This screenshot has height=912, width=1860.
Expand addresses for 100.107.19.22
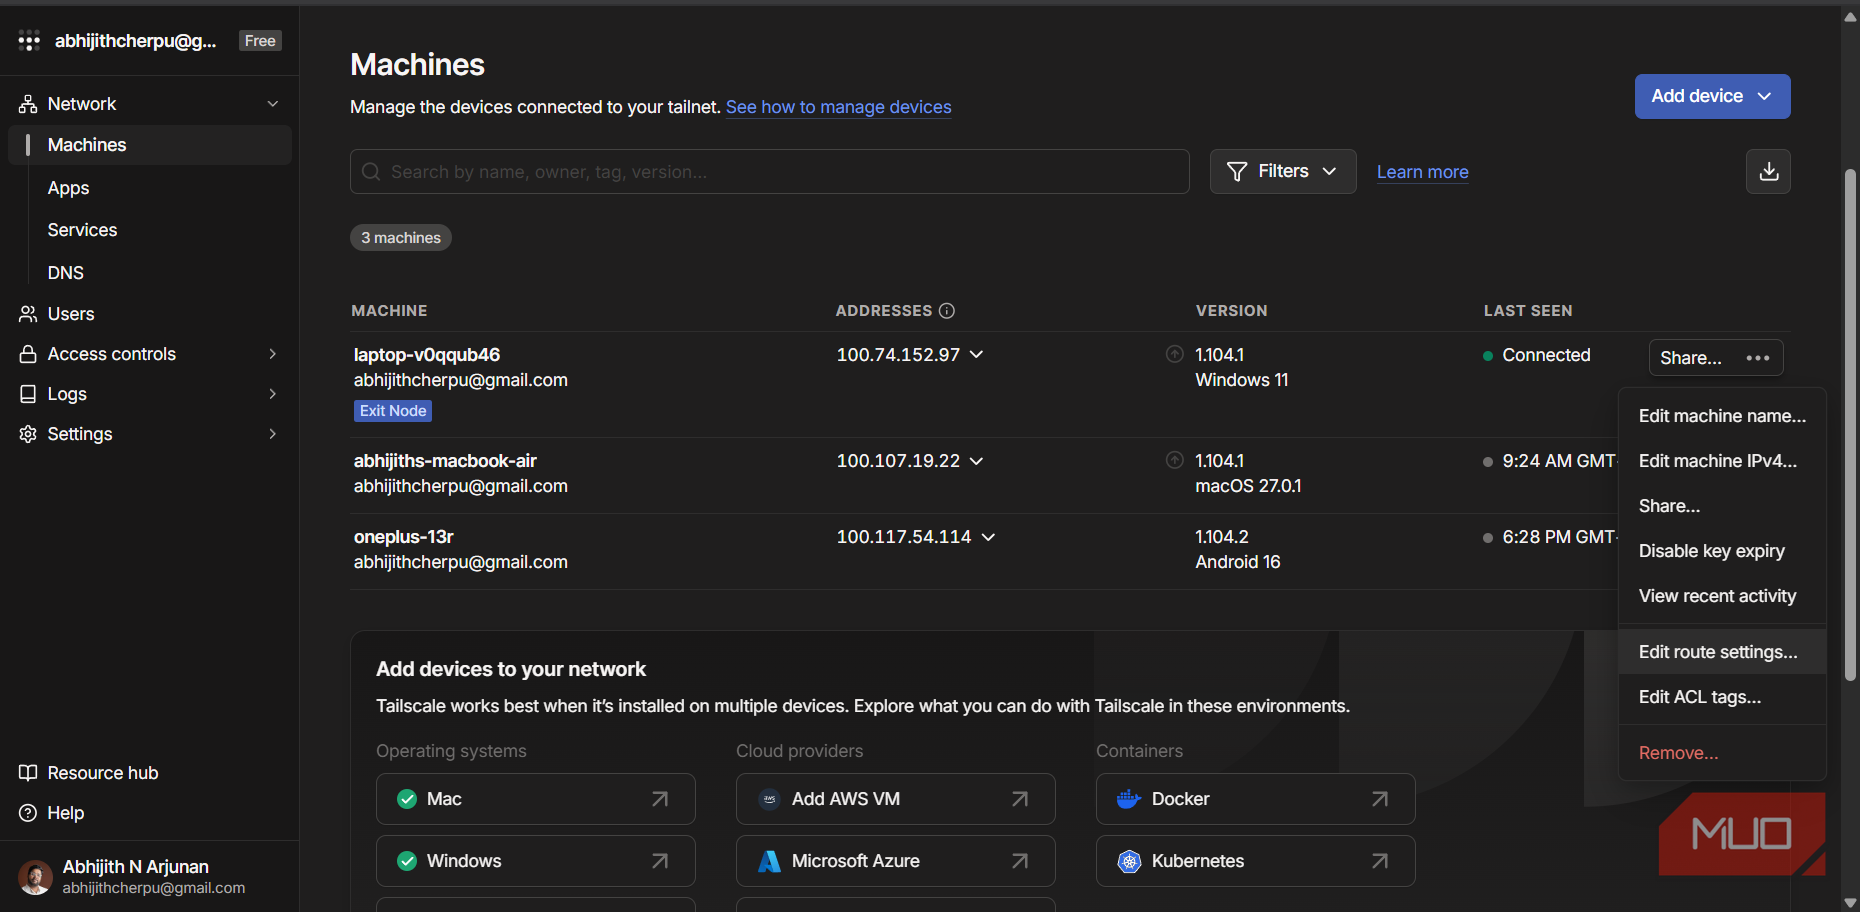(x=977, y=461)
